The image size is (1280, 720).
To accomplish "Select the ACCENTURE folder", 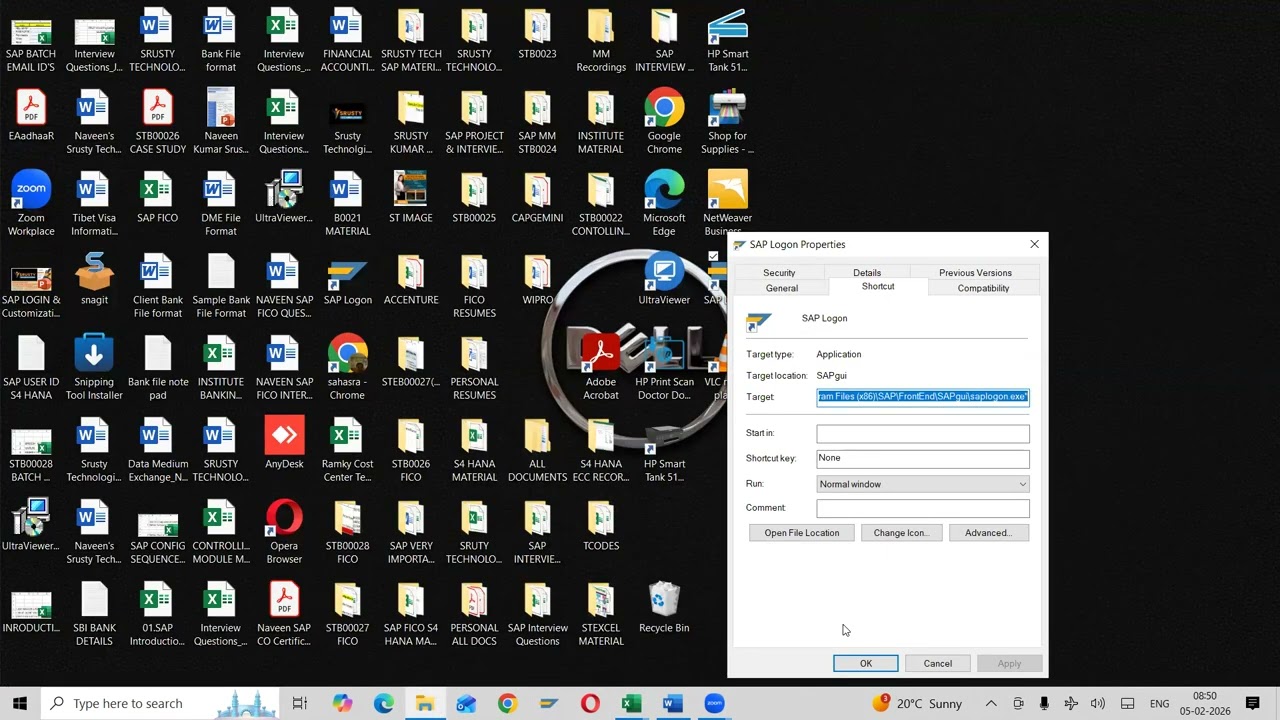I will coord(411,281).
